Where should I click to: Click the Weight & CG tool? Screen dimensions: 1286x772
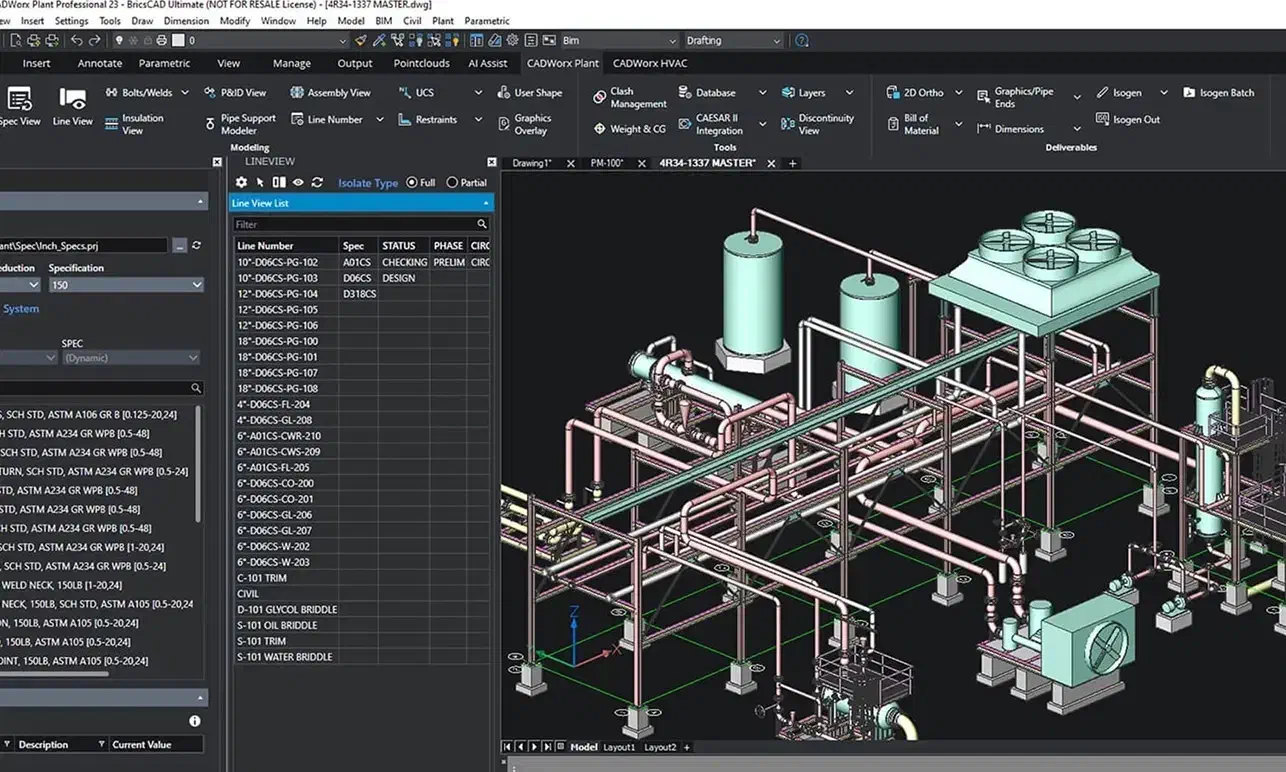click(x=628, y=129)
